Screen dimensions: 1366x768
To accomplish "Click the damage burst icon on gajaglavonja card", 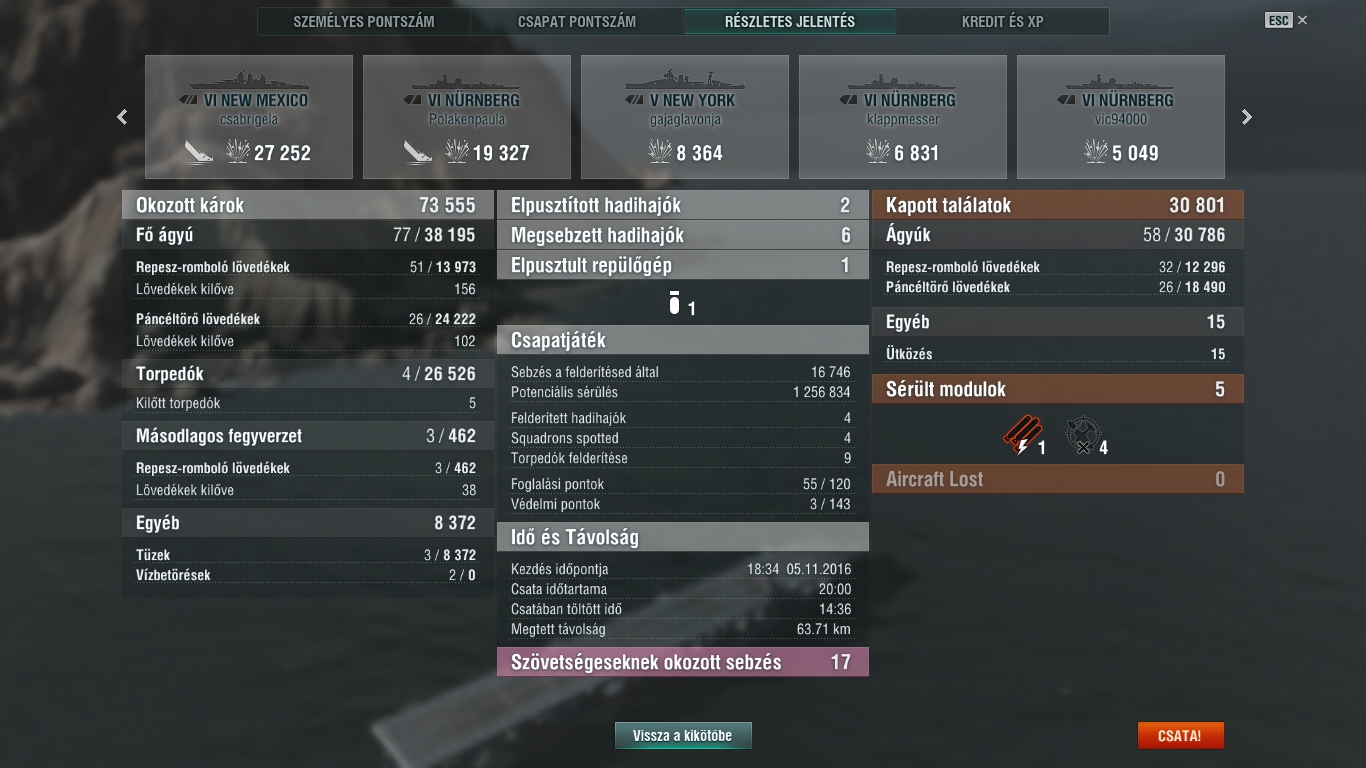I will (x=660, y=152).
